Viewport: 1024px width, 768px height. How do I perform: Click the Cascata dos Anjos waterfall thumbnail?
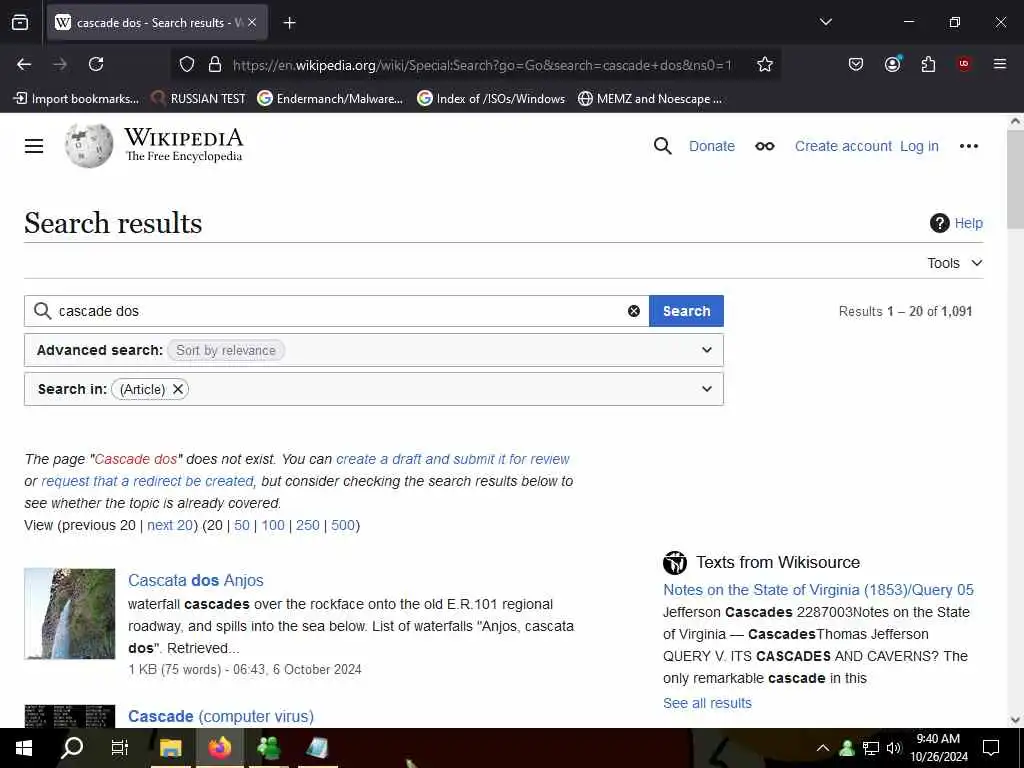point(70,614)
